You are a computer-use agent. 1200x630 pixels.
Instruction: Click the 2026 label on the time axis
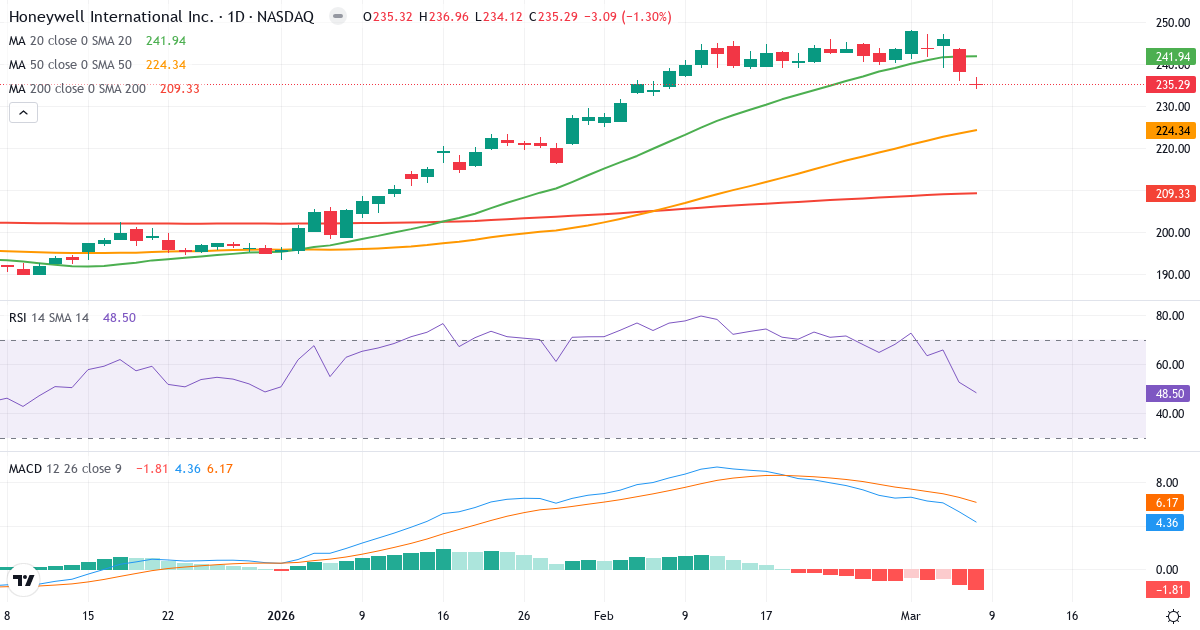pos(280,617)
